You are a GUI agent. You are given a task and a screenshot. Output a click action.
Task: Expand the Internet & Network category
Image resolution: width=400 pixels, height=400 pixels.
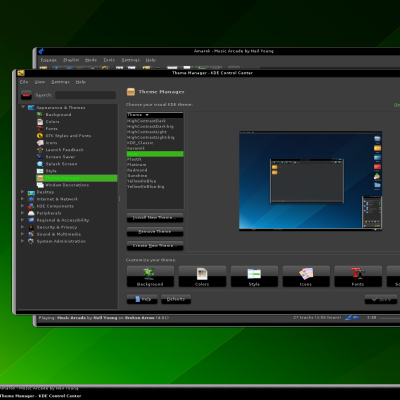[x=23, y=199]
